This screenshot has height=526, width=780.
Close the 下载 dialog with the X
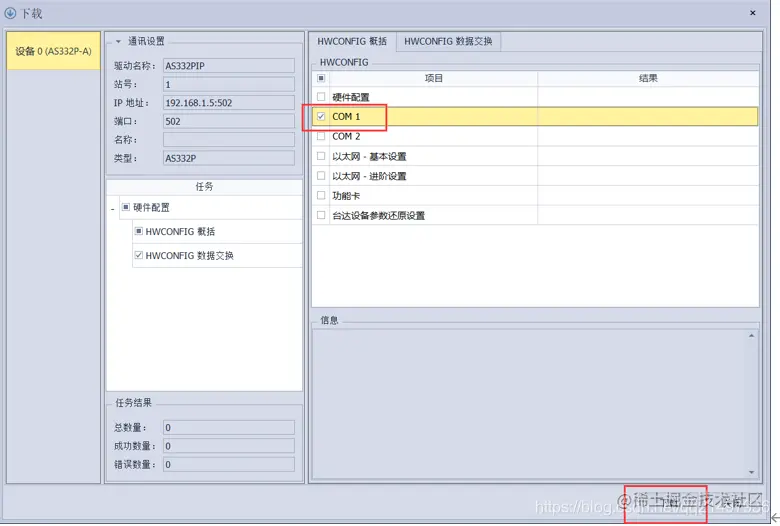(753, 13)
